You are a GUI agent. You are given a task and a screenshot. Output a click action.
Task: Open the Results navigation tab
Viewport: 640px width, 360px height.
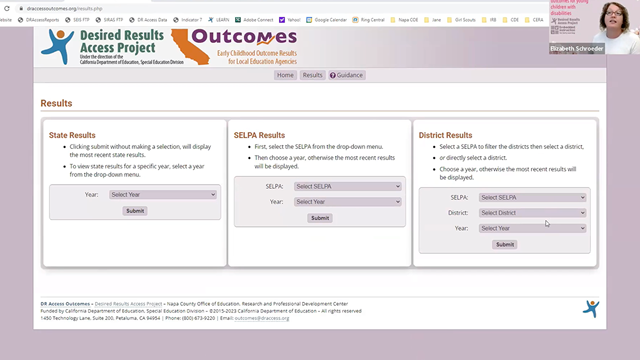(312, 75)
